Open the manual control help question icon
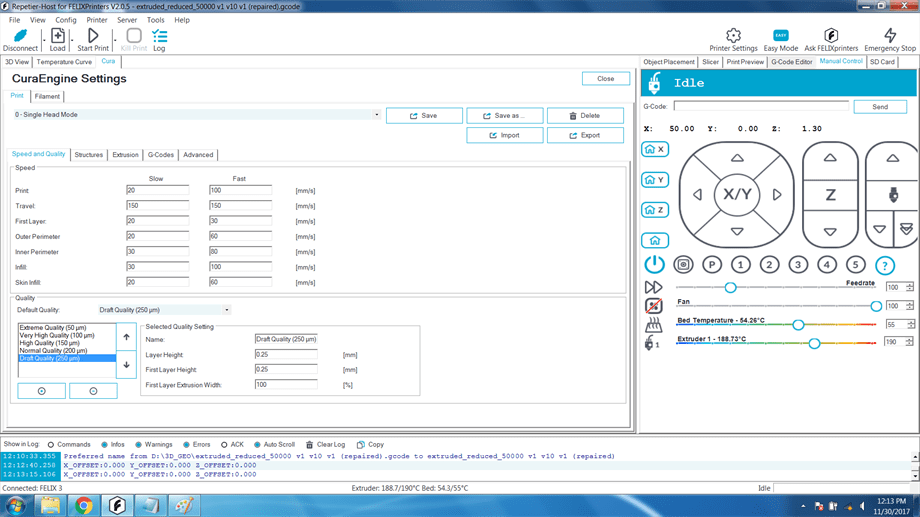 pos(885,265)
